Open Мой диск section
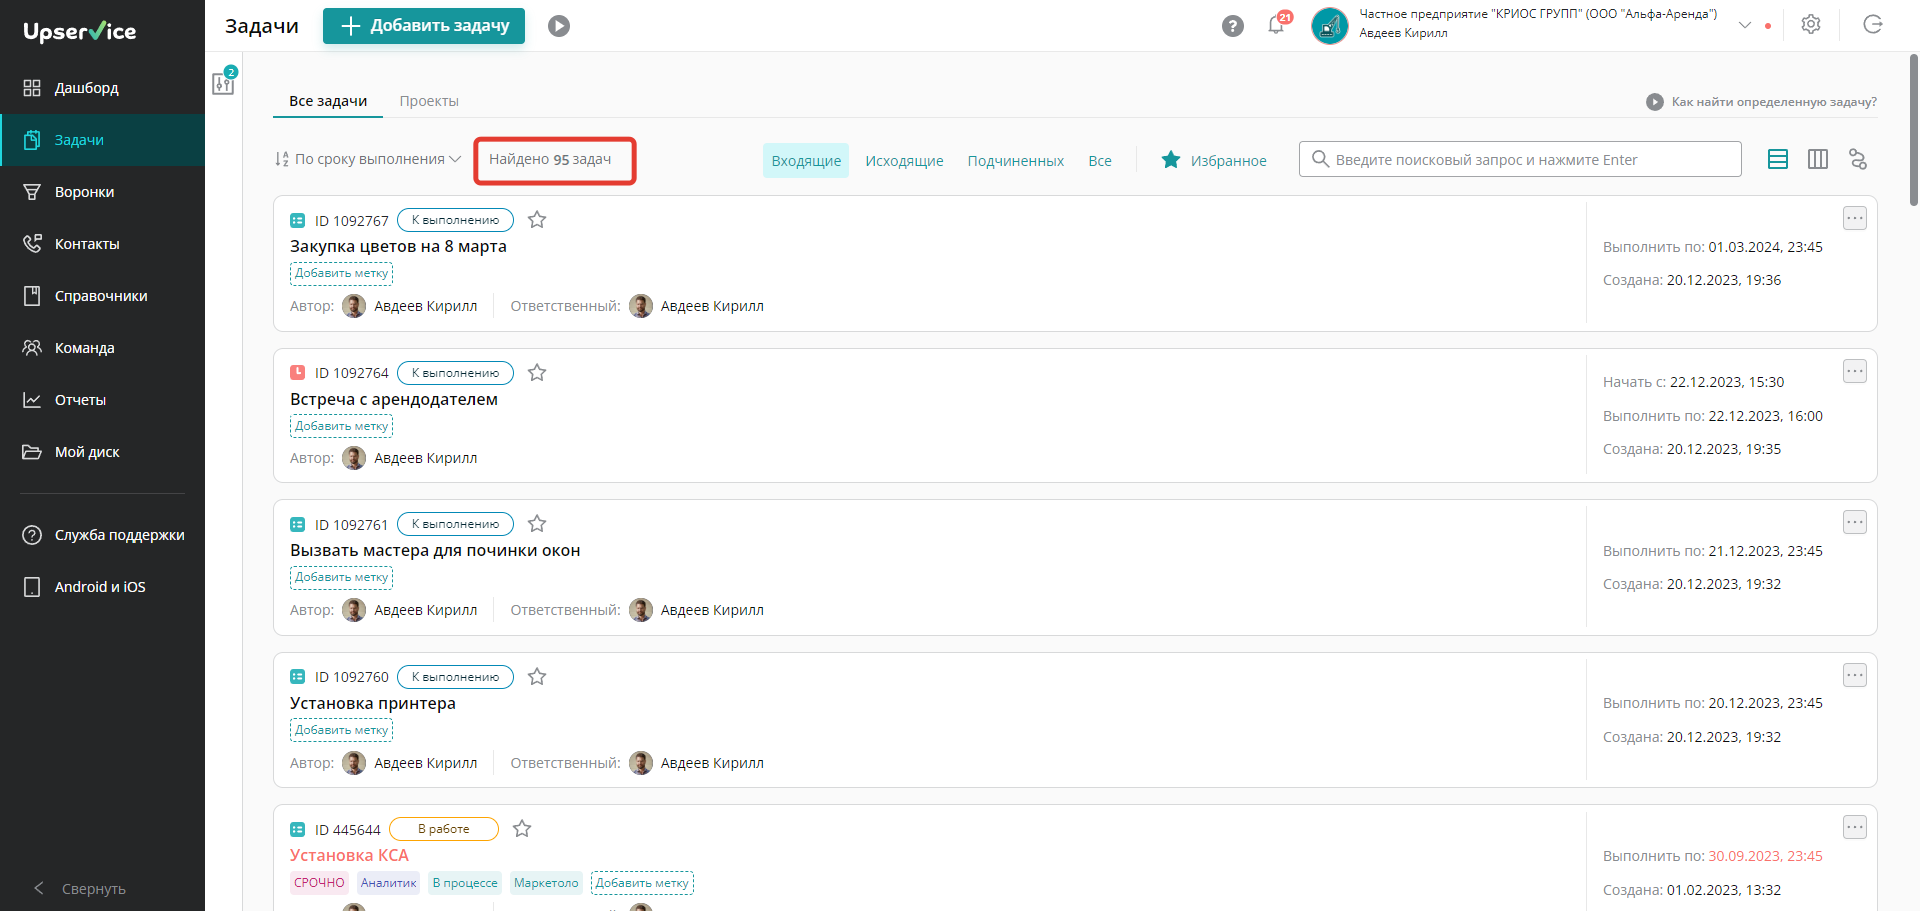Screen dimensions: 1920x911 (102, 452)
